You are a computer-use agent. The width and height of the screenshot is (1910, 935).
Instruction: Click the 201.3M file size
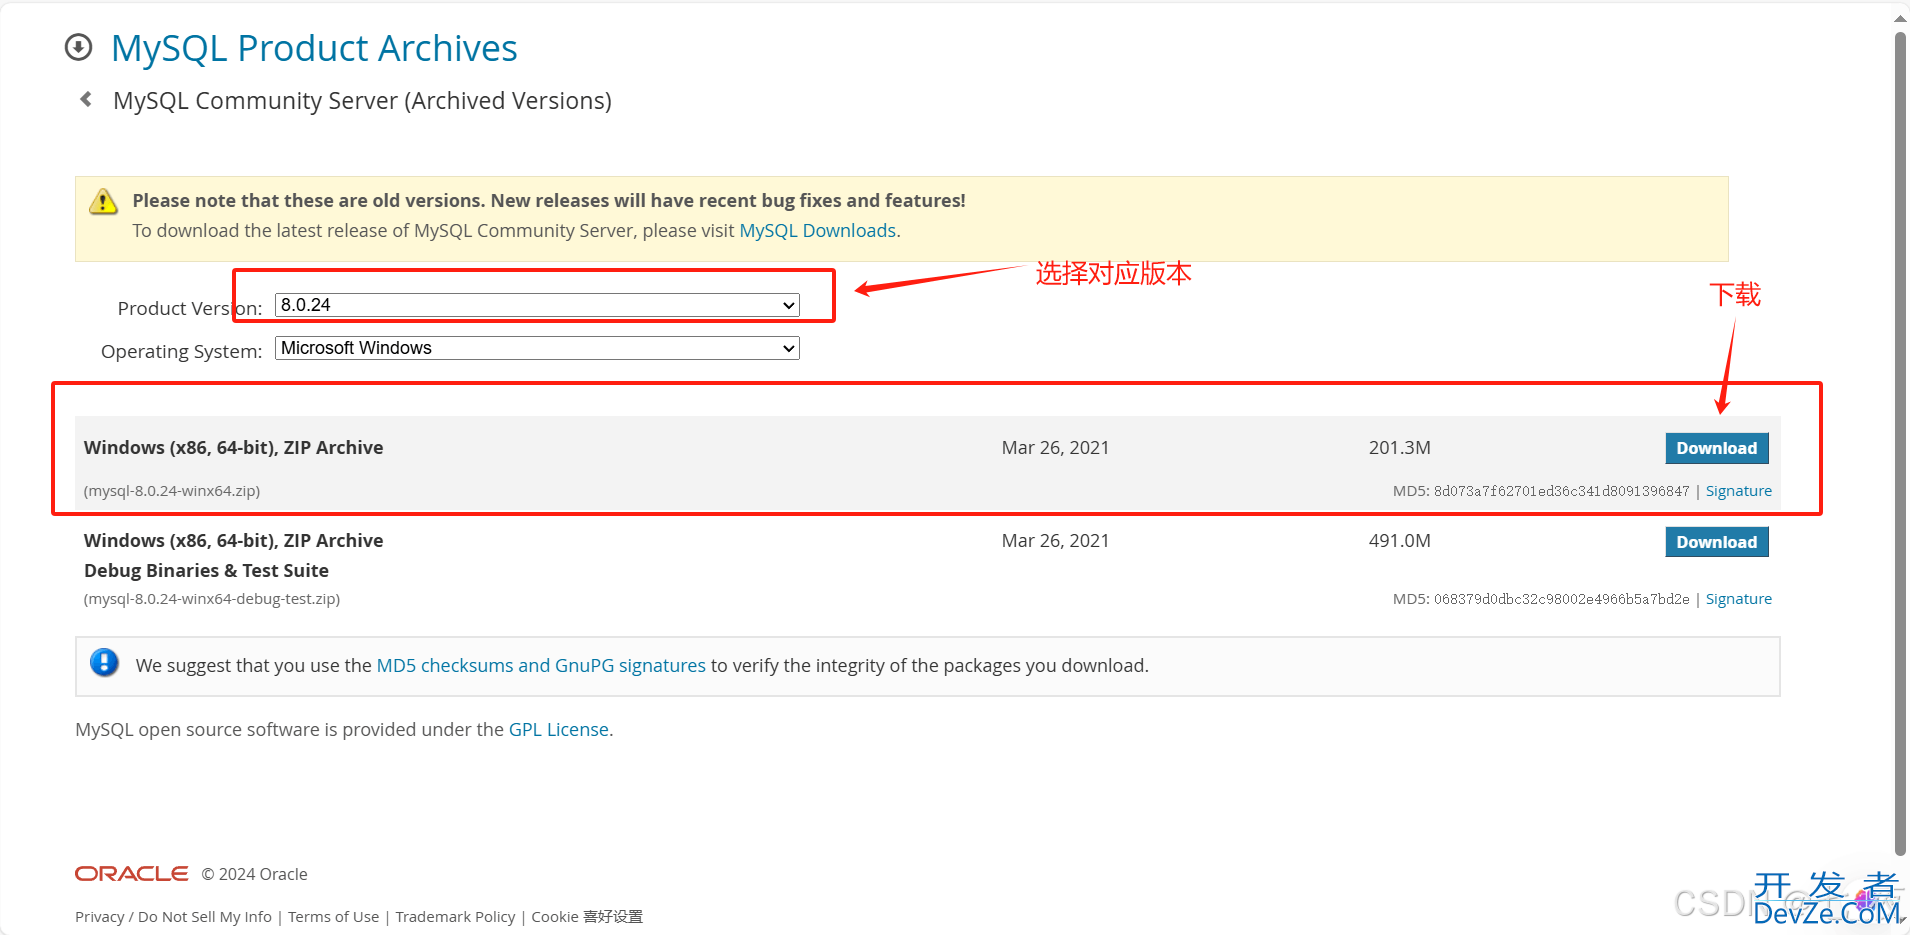click(1399, 448)
